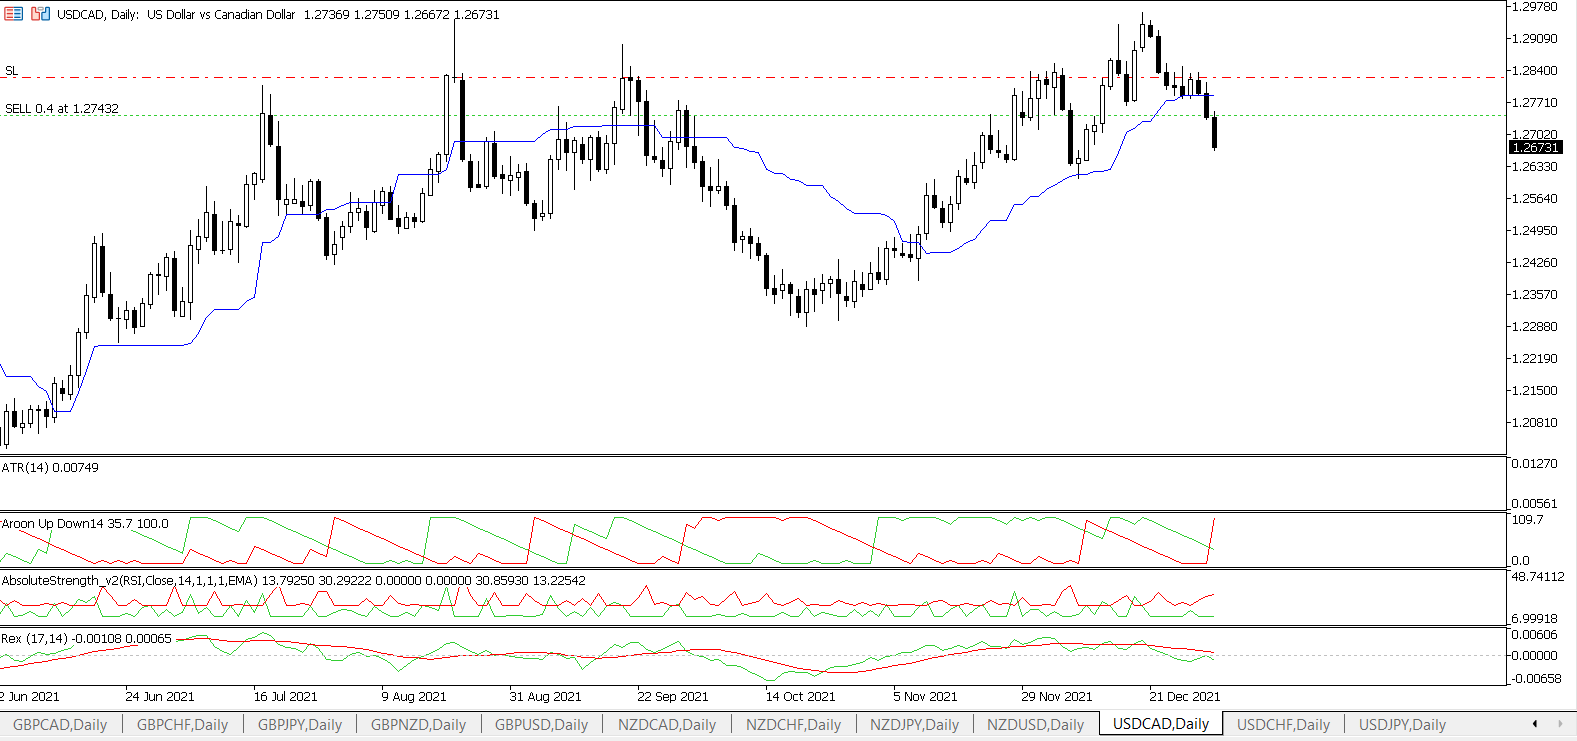Click the 1.23570 price scale value
The image size is (1577, 741).
click(1534, 295)
